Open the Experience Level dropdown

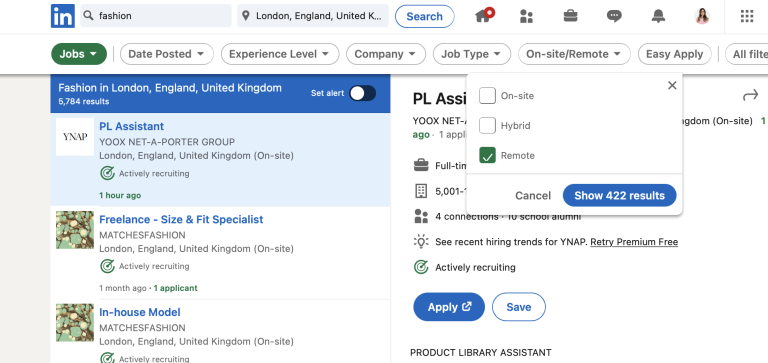click(x=280, y=54)
